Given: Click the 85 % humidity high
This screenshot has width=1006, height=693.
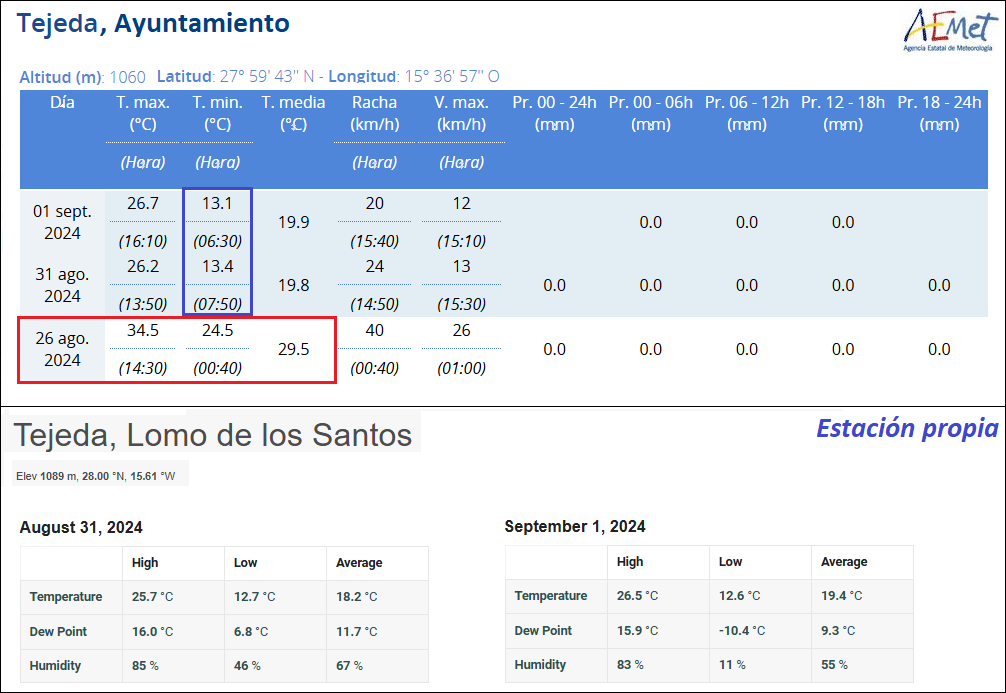Looking at the screenshot, I should click(x=146, y=666).
